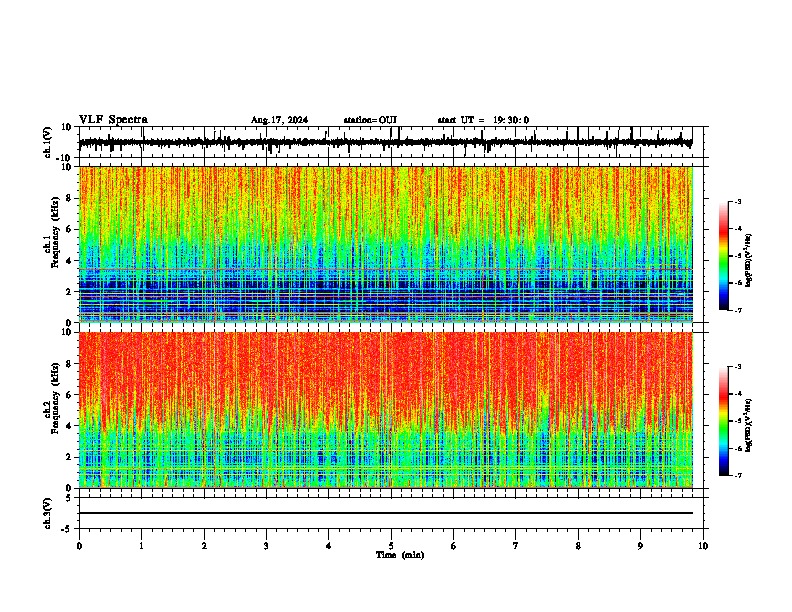Image resolution: width=792 pixels, height=612 pixels.
Task: Click the ch.1 "Frequency (kHz)" axis label
Action: click(x=55, y=232)
